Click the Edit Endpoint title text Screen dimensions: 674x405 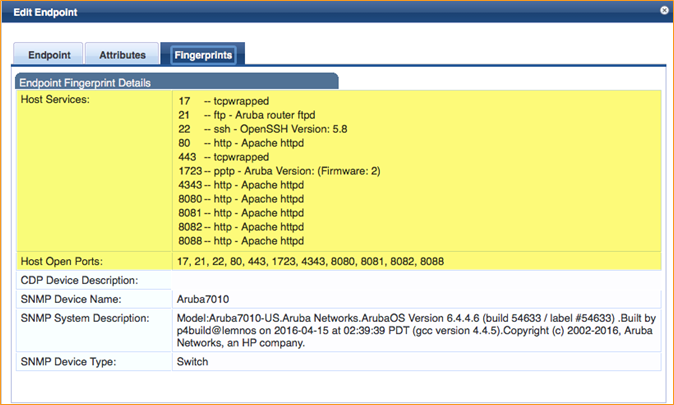[45, 12]
